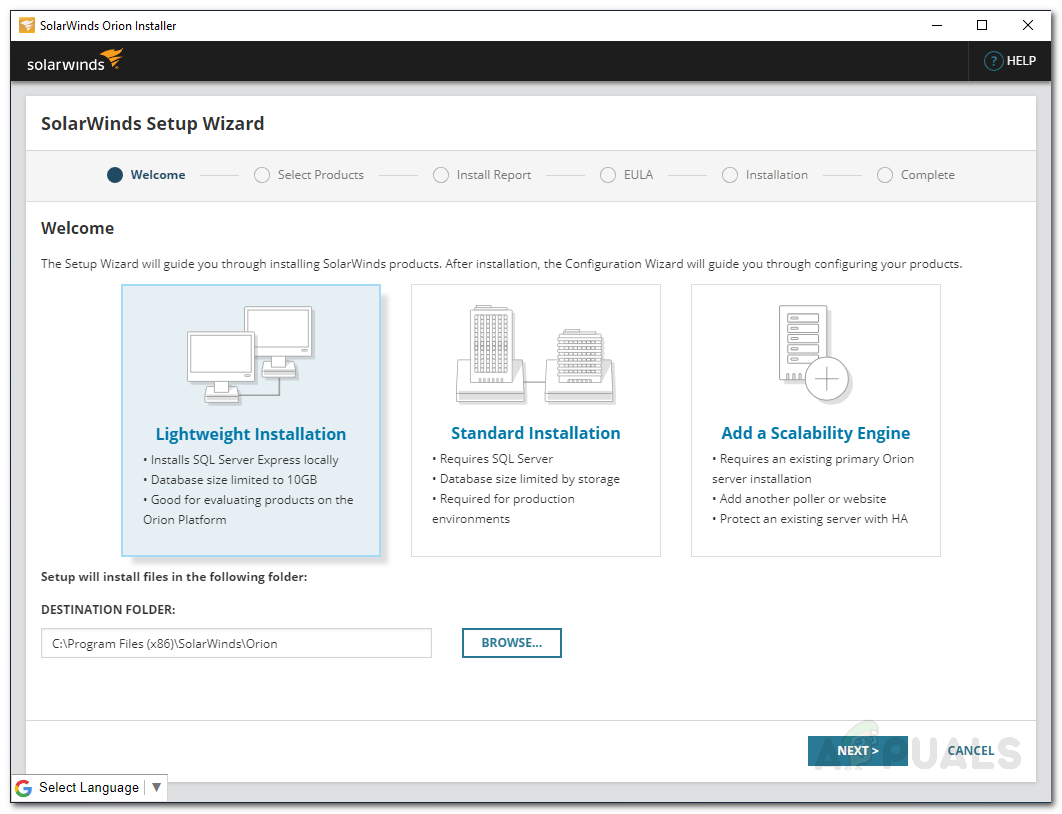1062x814 pixels.
Task: Click the 'SolarWinds Setup Wizard' title
Action: click(x=152, y=123)
